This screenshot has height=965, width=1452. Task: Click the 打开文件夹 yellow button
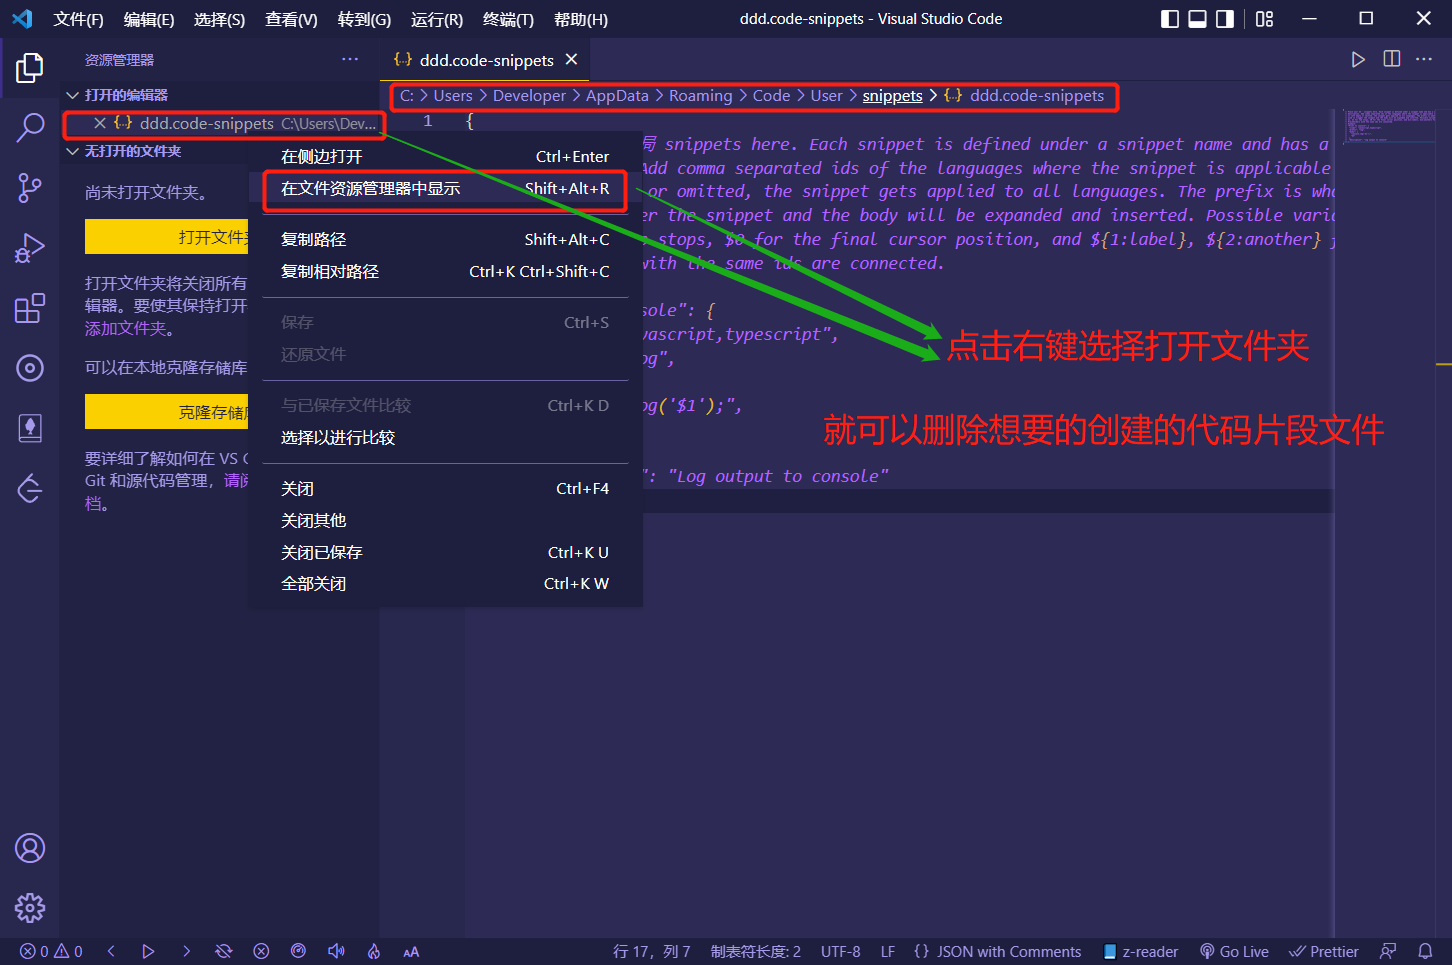tap(168, 237)
